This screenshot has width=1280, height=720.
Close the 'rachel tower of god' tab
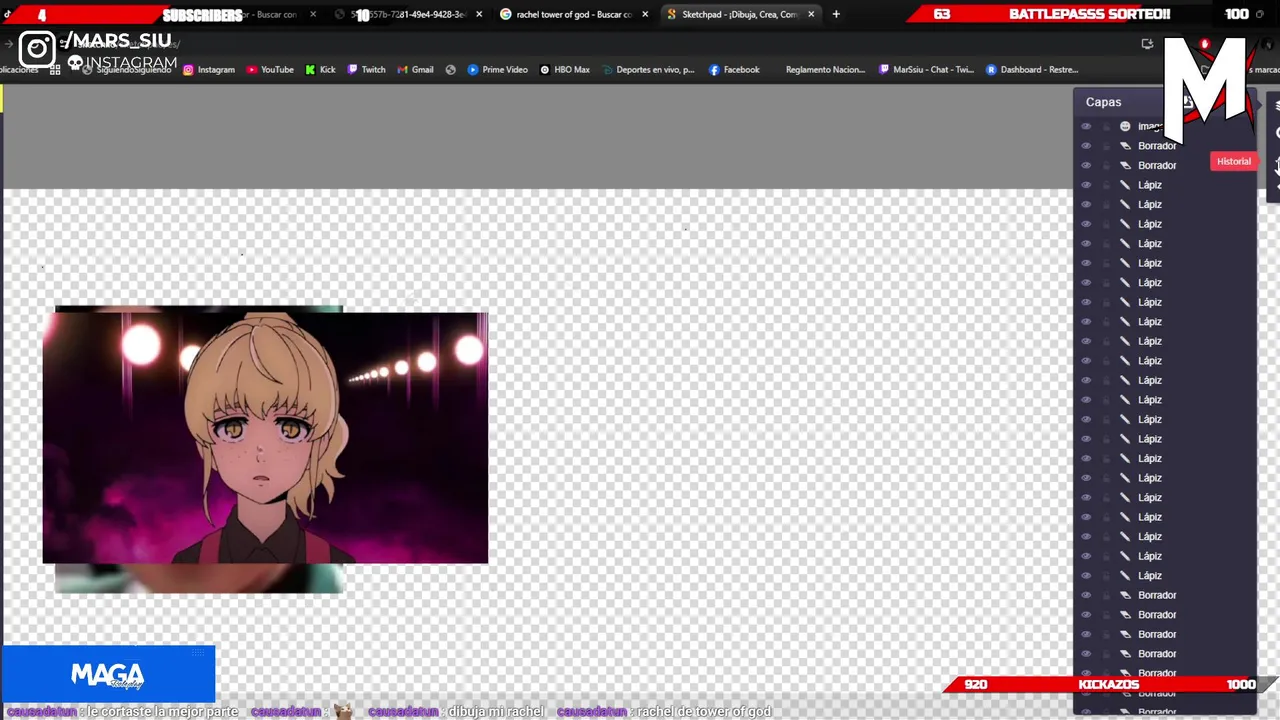click(645, 14)
